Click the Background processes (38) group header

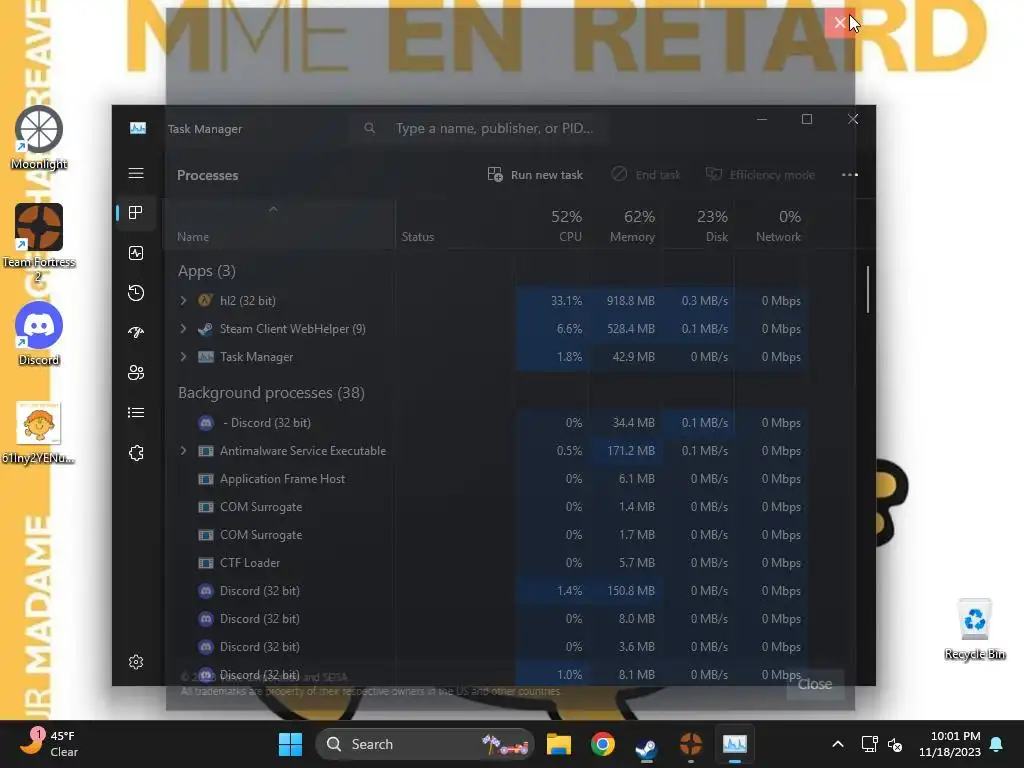(271, 392)
